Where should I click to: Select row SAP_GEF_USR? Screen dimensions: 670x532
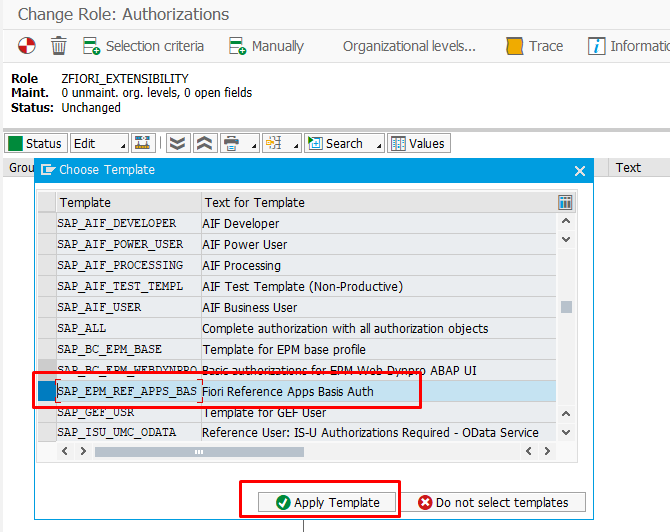tap(297, 412)
